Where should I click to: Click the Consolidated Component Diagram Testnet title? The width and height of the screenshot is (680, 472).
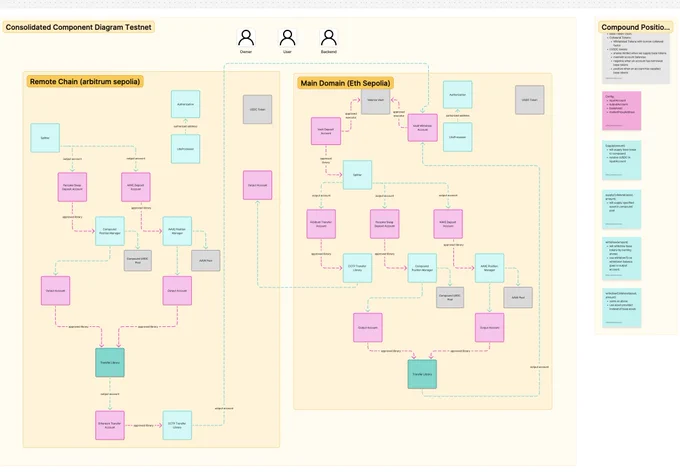click(78, 27)
